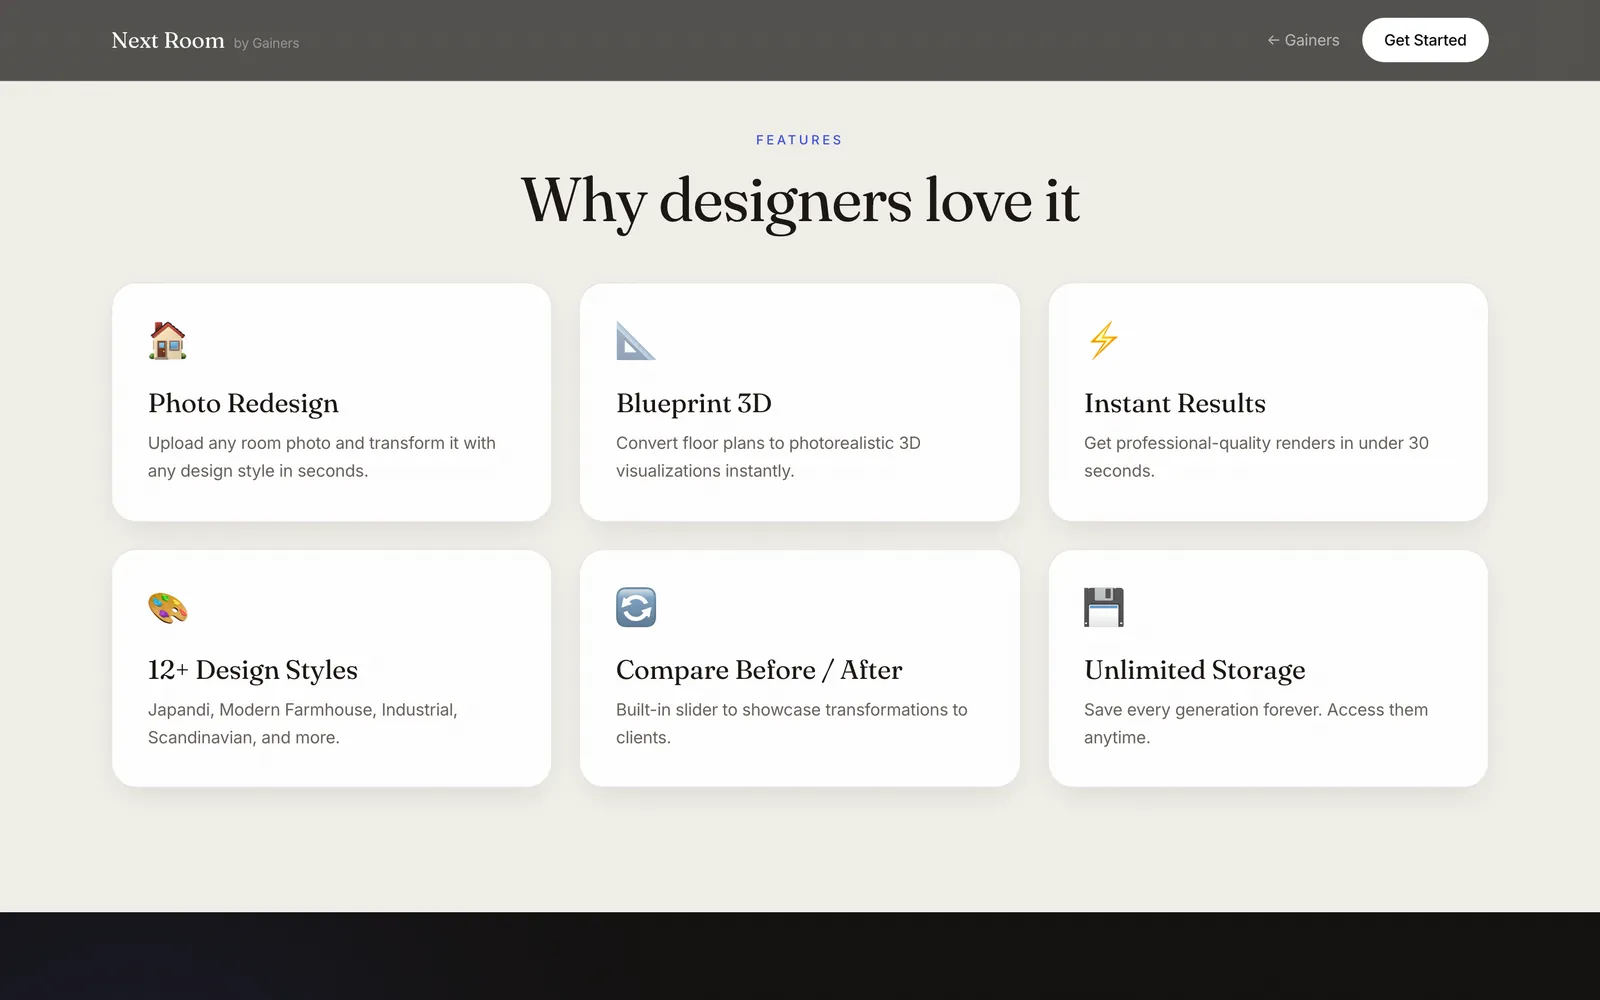This screenshot has height=1000, width=1600.
Task: Click the paint palette icon for Design Styles
Action: (x=168, y=607)
